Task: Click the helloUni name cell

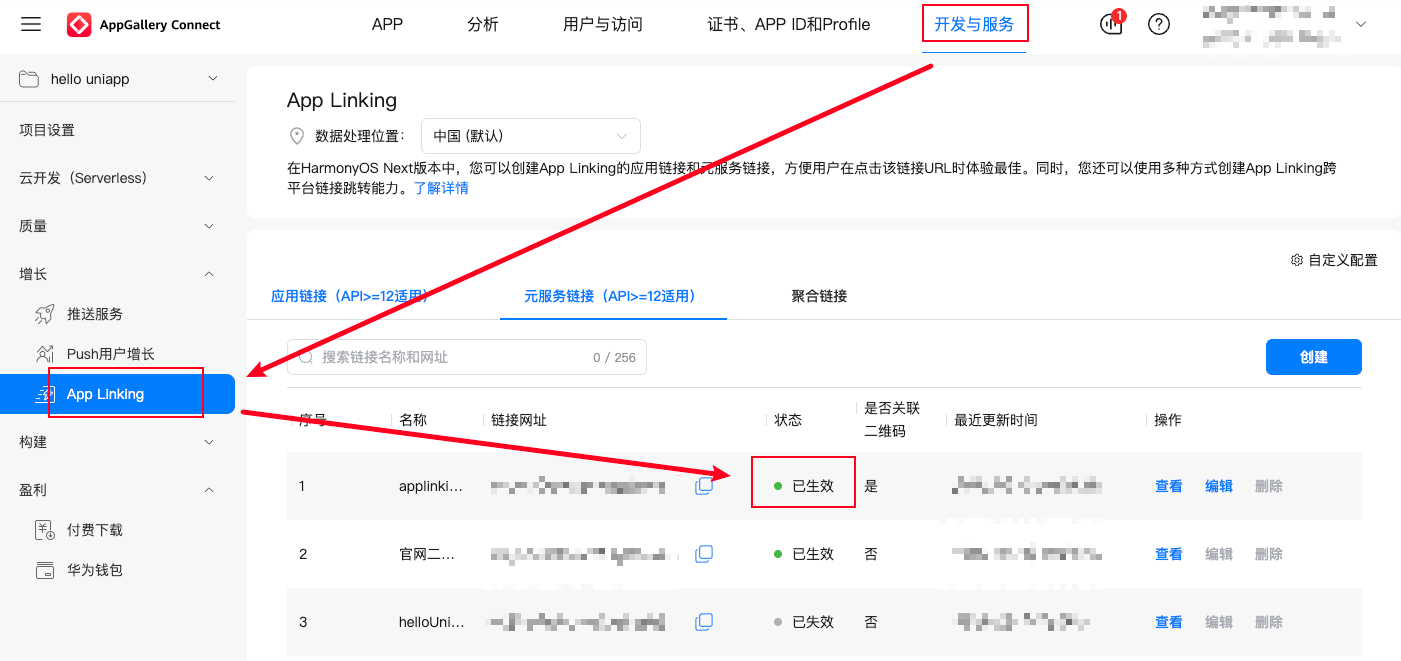Action: (432, 622)
